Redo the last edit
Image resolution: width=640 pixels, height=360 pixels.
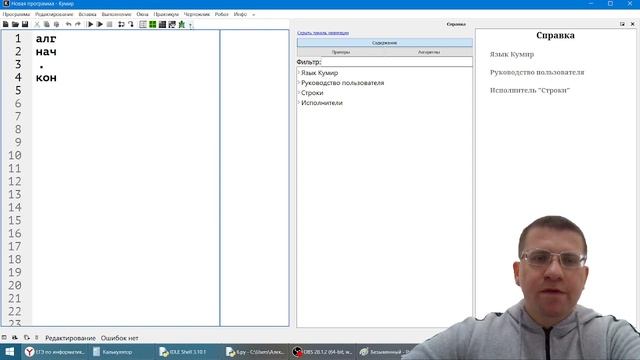78,24
